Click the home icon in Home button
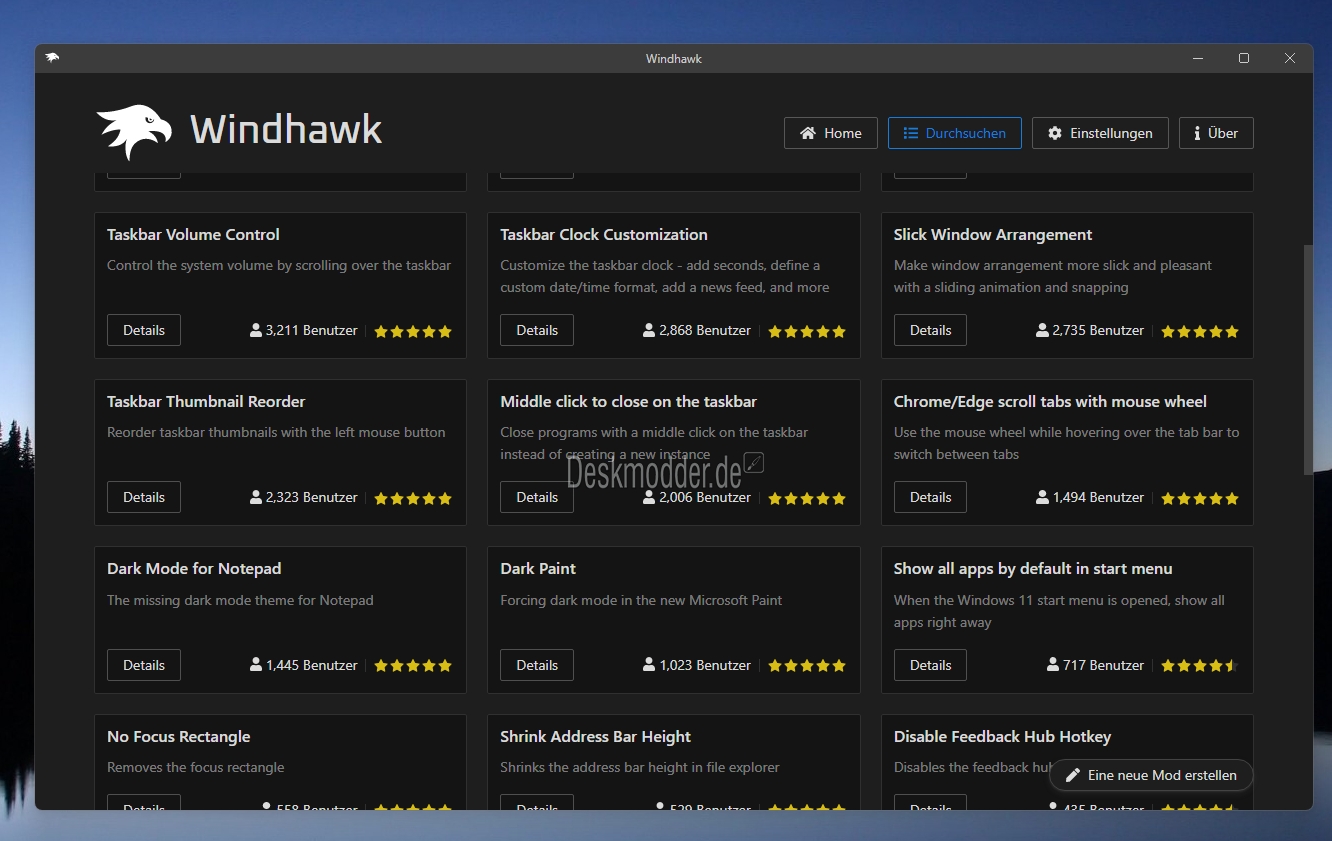This screenshot has width=1332, height=841. (x=808, y=133)
